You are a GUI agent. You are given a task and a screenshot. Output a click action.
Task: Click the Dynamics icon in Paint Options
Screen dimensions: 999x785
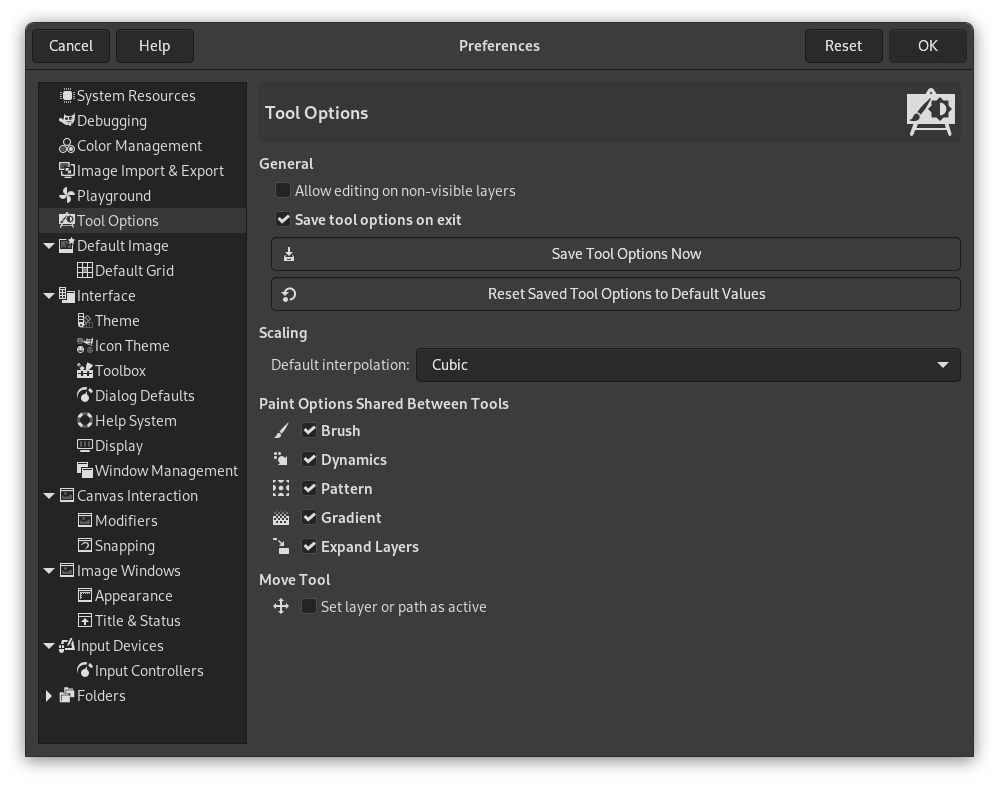(x=281, y=459)
